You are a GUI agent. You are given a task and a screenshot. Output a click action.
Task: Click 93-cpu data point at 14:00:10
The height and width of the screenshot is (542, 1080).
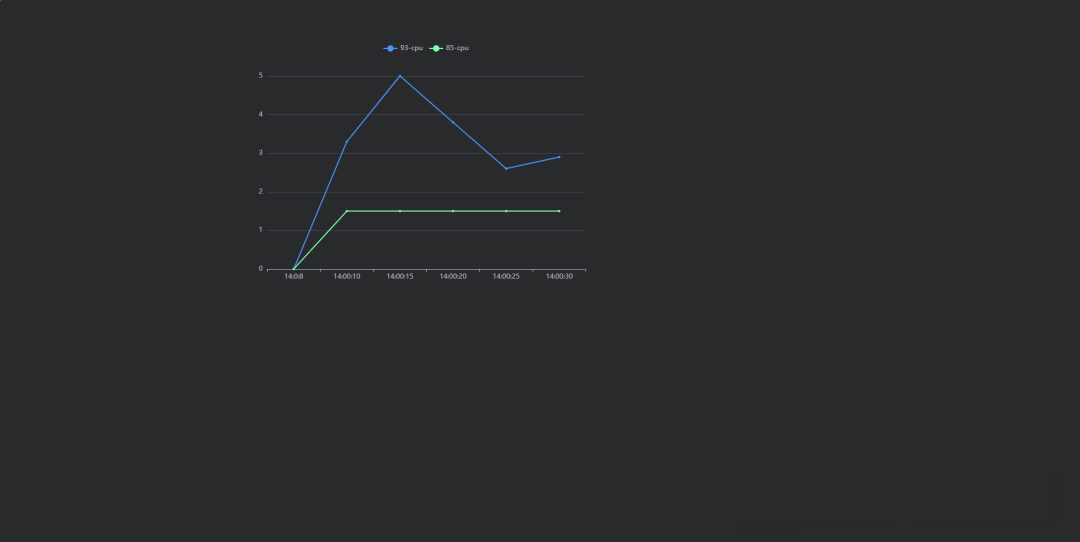pos(347,141)
